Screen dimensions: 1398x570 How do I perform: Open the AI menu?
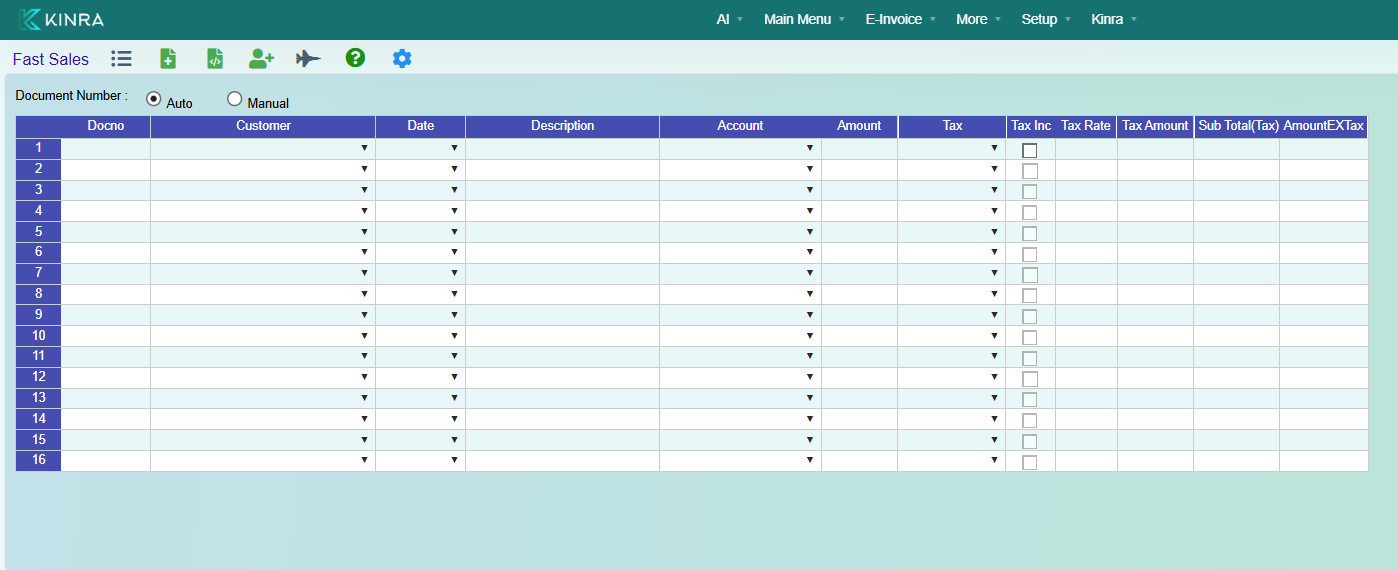pyautogui.click(x=729, y=19)
